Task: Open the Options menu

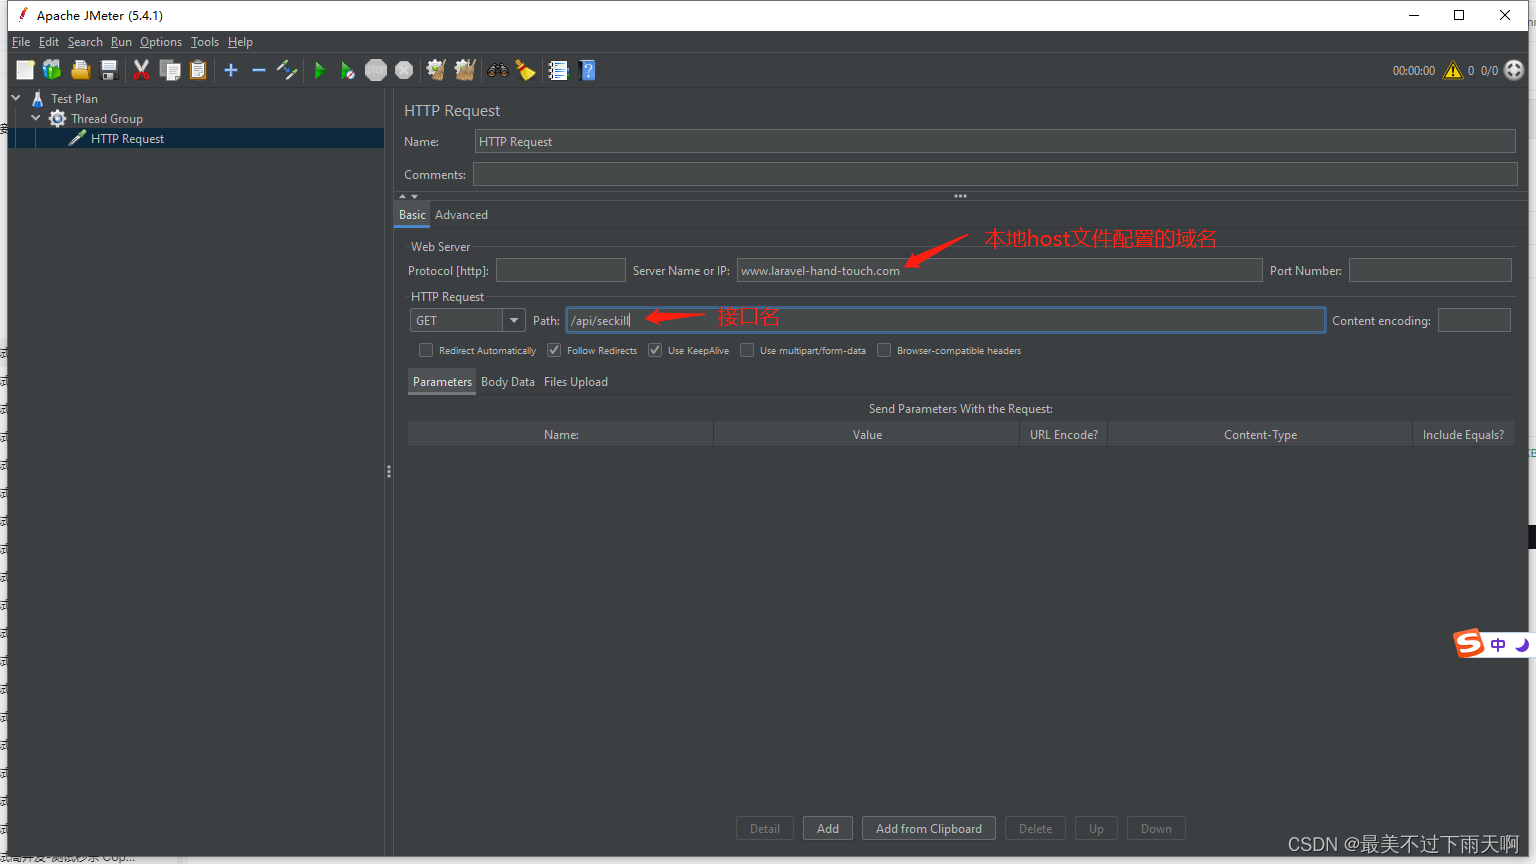Action: pyautogui.click(x=161, y=42)
